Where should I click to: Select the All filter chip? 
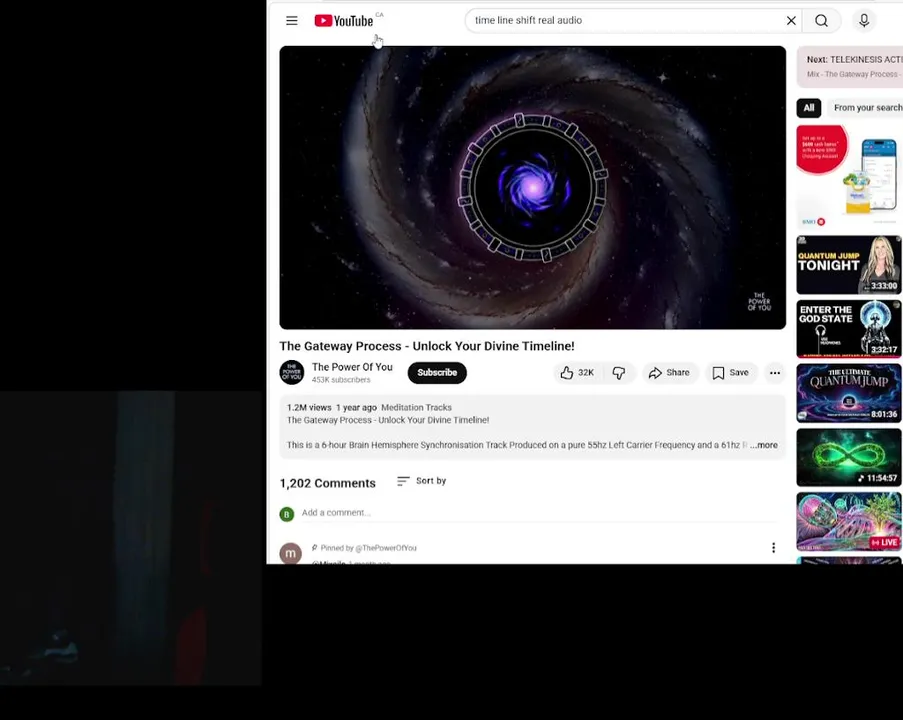(809, 108)
